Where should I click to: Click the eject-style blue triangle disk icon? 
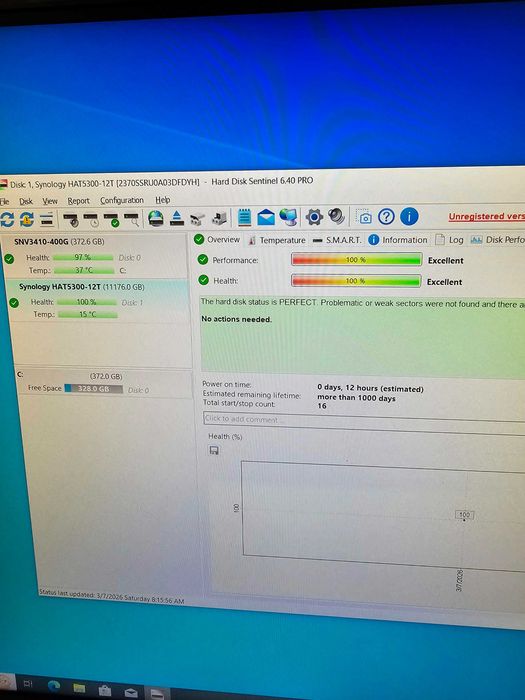point(177,218)
